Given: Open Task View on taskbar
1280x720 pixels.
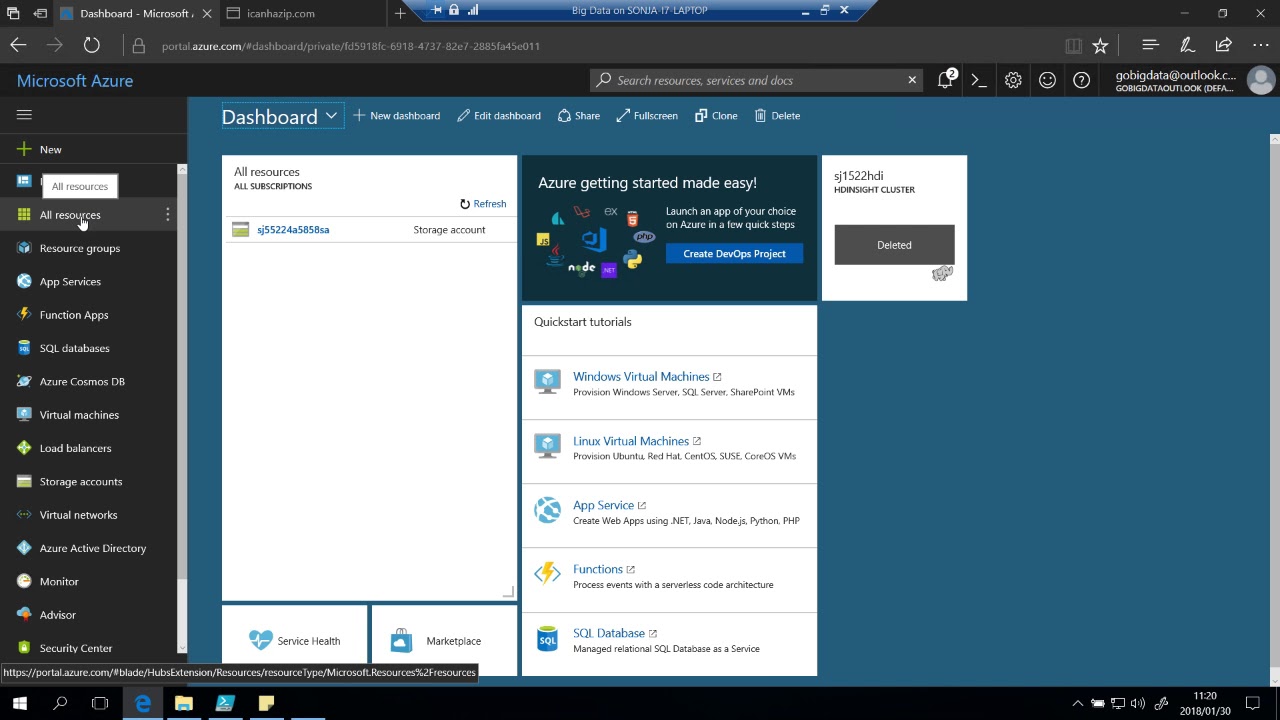Looking at the screenshot, I should (100, 703).
